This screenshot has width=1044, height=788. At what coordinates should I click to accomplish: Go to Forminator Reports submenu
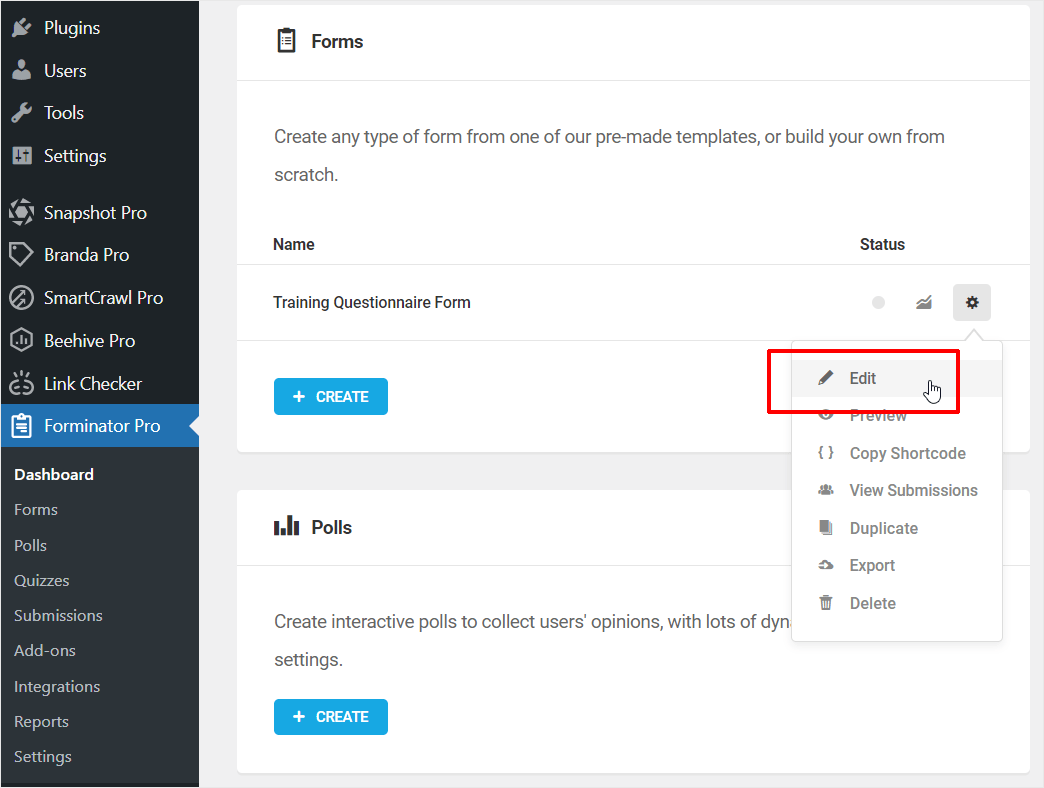(41, 722)
